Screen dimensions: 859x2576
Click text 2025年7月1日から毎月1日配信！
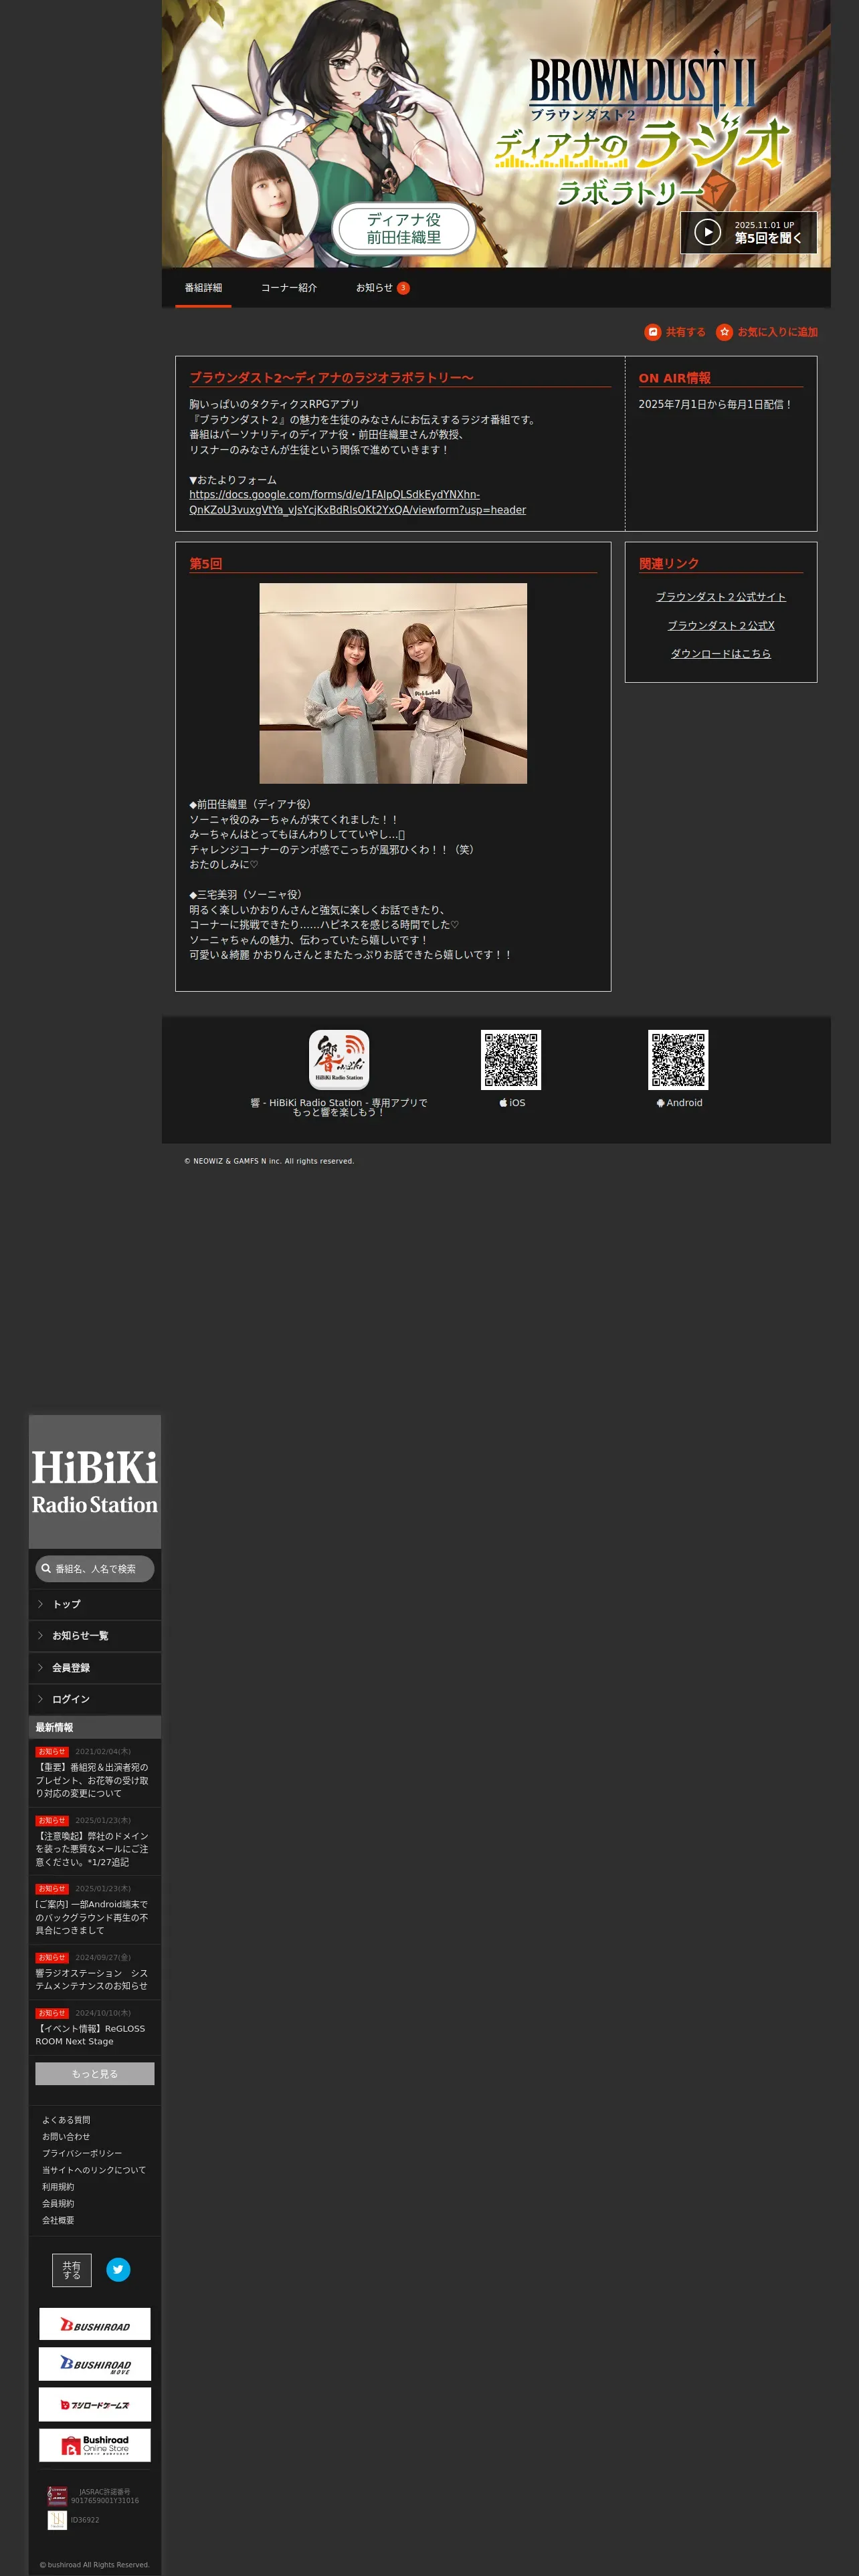coord(715,405)
